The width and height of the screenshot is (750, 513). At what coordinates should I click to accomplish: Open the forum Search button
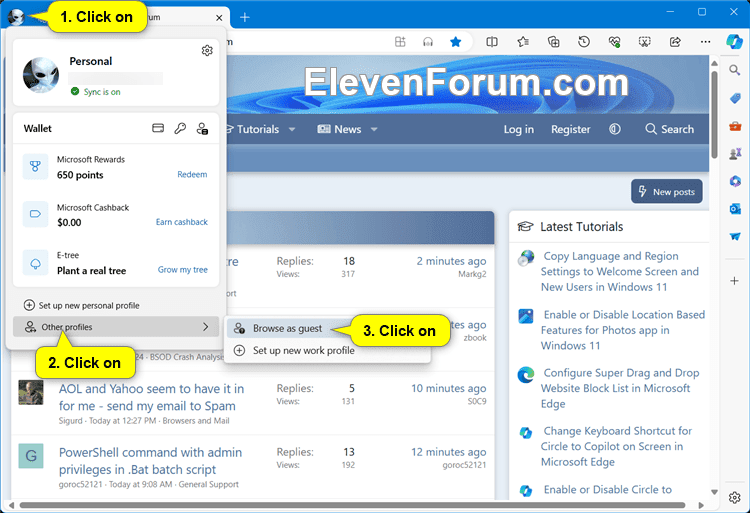(669, 129)
